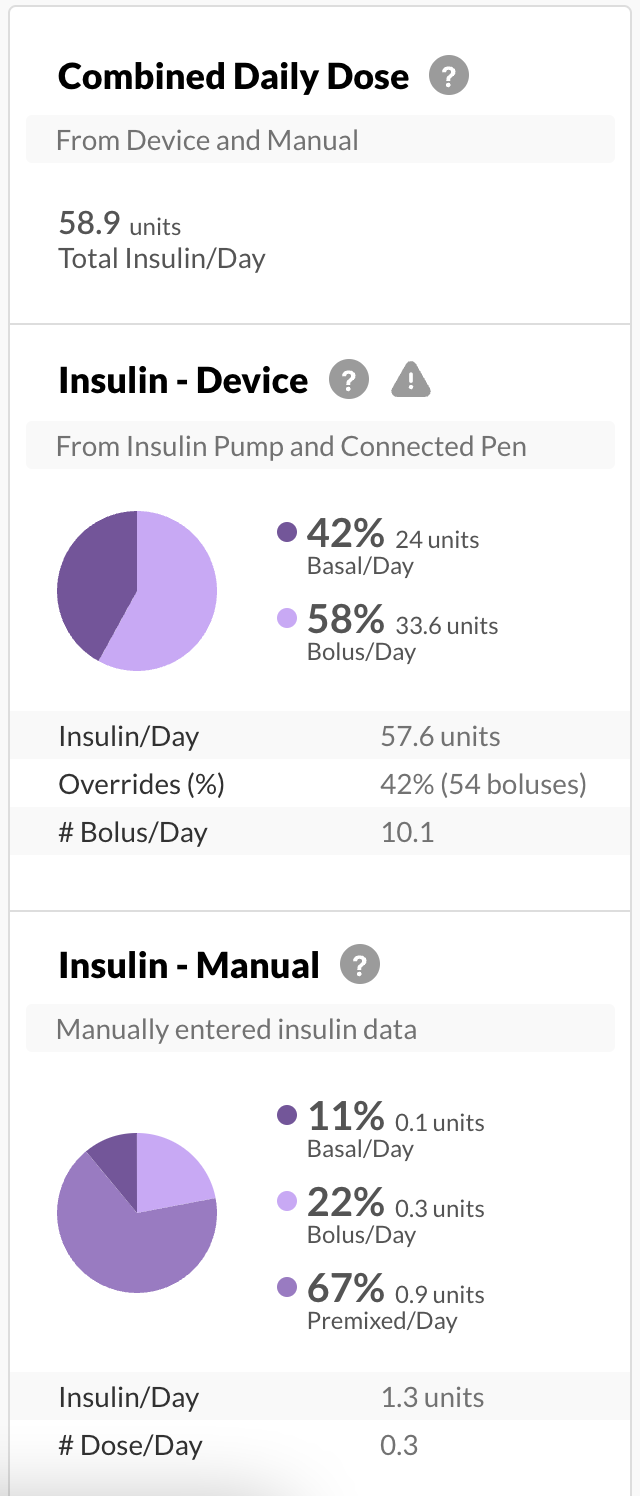Click the Insulin - Device question mark icon
This screenshot has width=640, height=1496.
coord(348,379)
